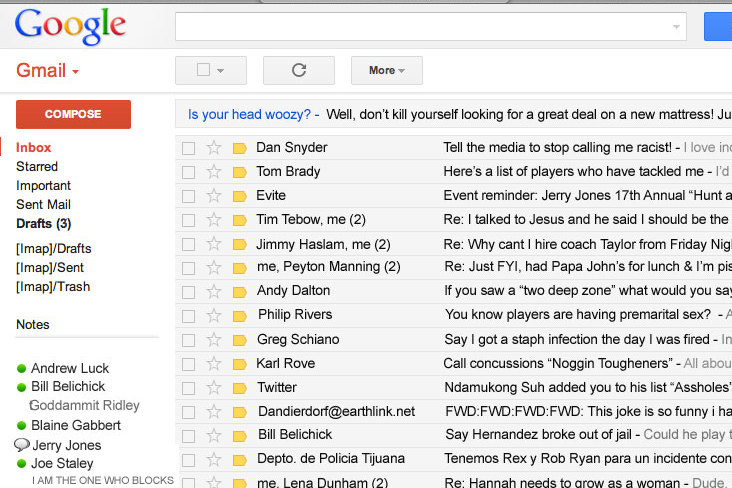Click importance marker on Greg Schiano email
The width and height of the screenshot is (732, 488).
point(239,340)
